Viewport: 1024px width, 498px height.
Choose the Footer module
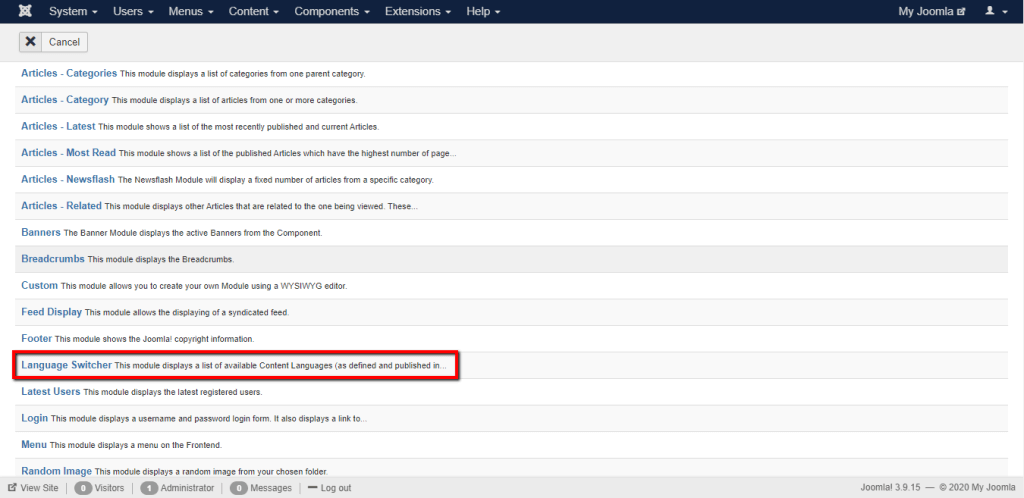[x=37, y=339]
